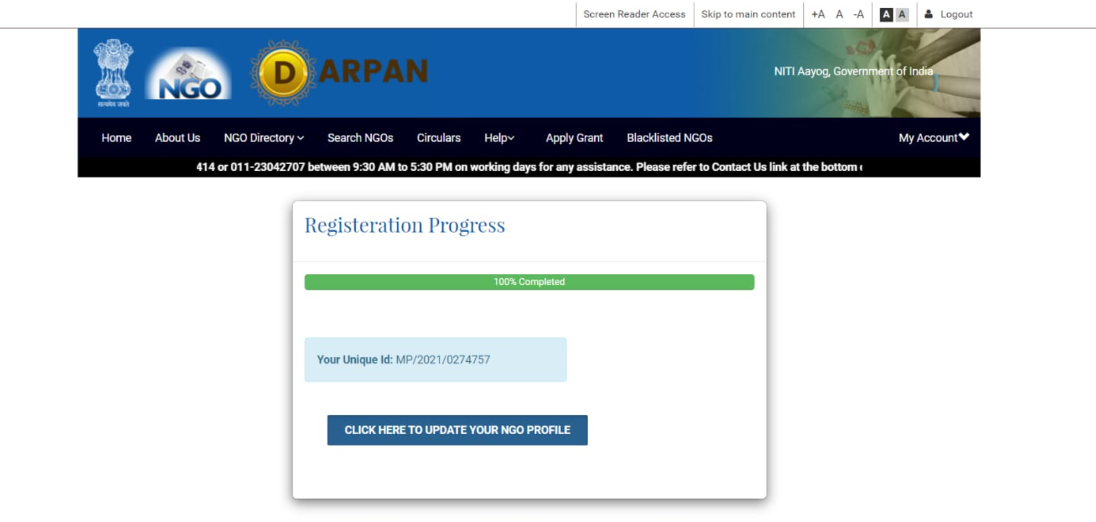Click the NGO logo in header
The width and height of the screenshot is (1096, 522).
click(x=189, y=76)
